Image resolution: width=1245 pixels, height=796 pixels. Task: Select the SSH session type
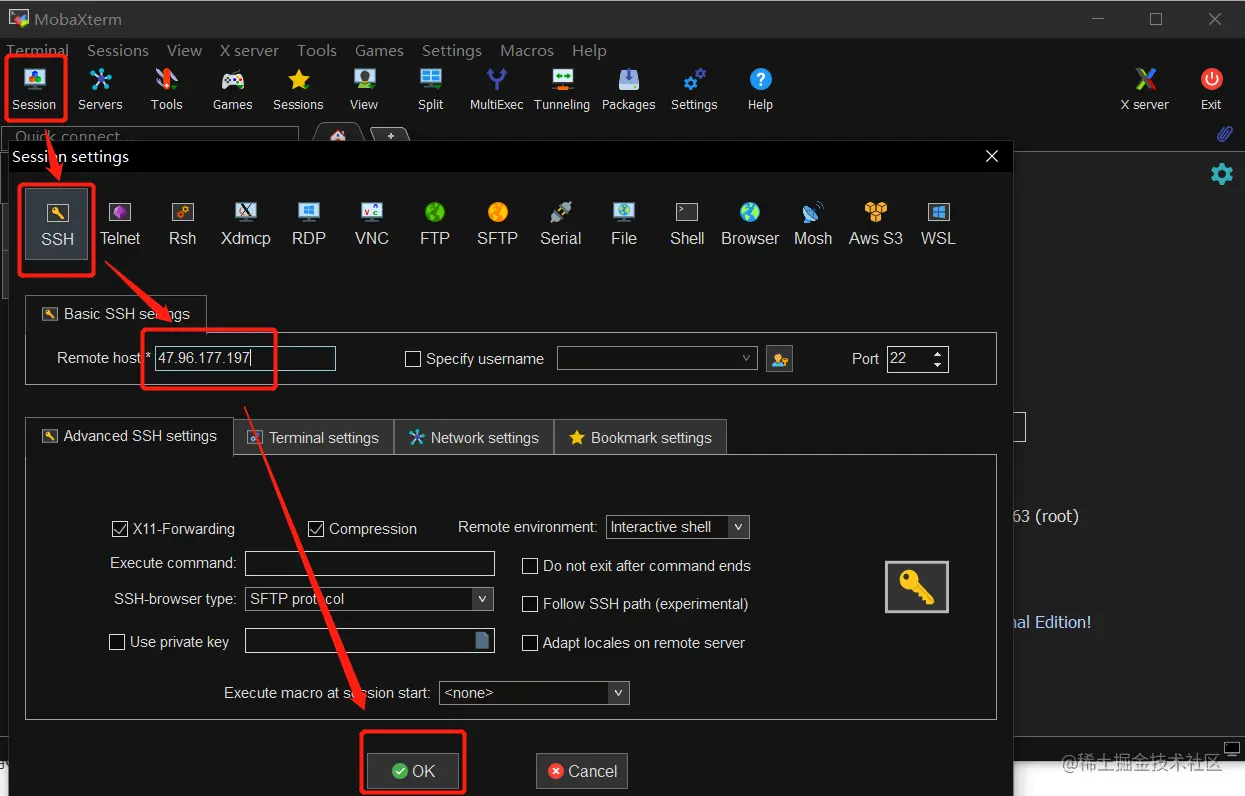coord(58,224)
